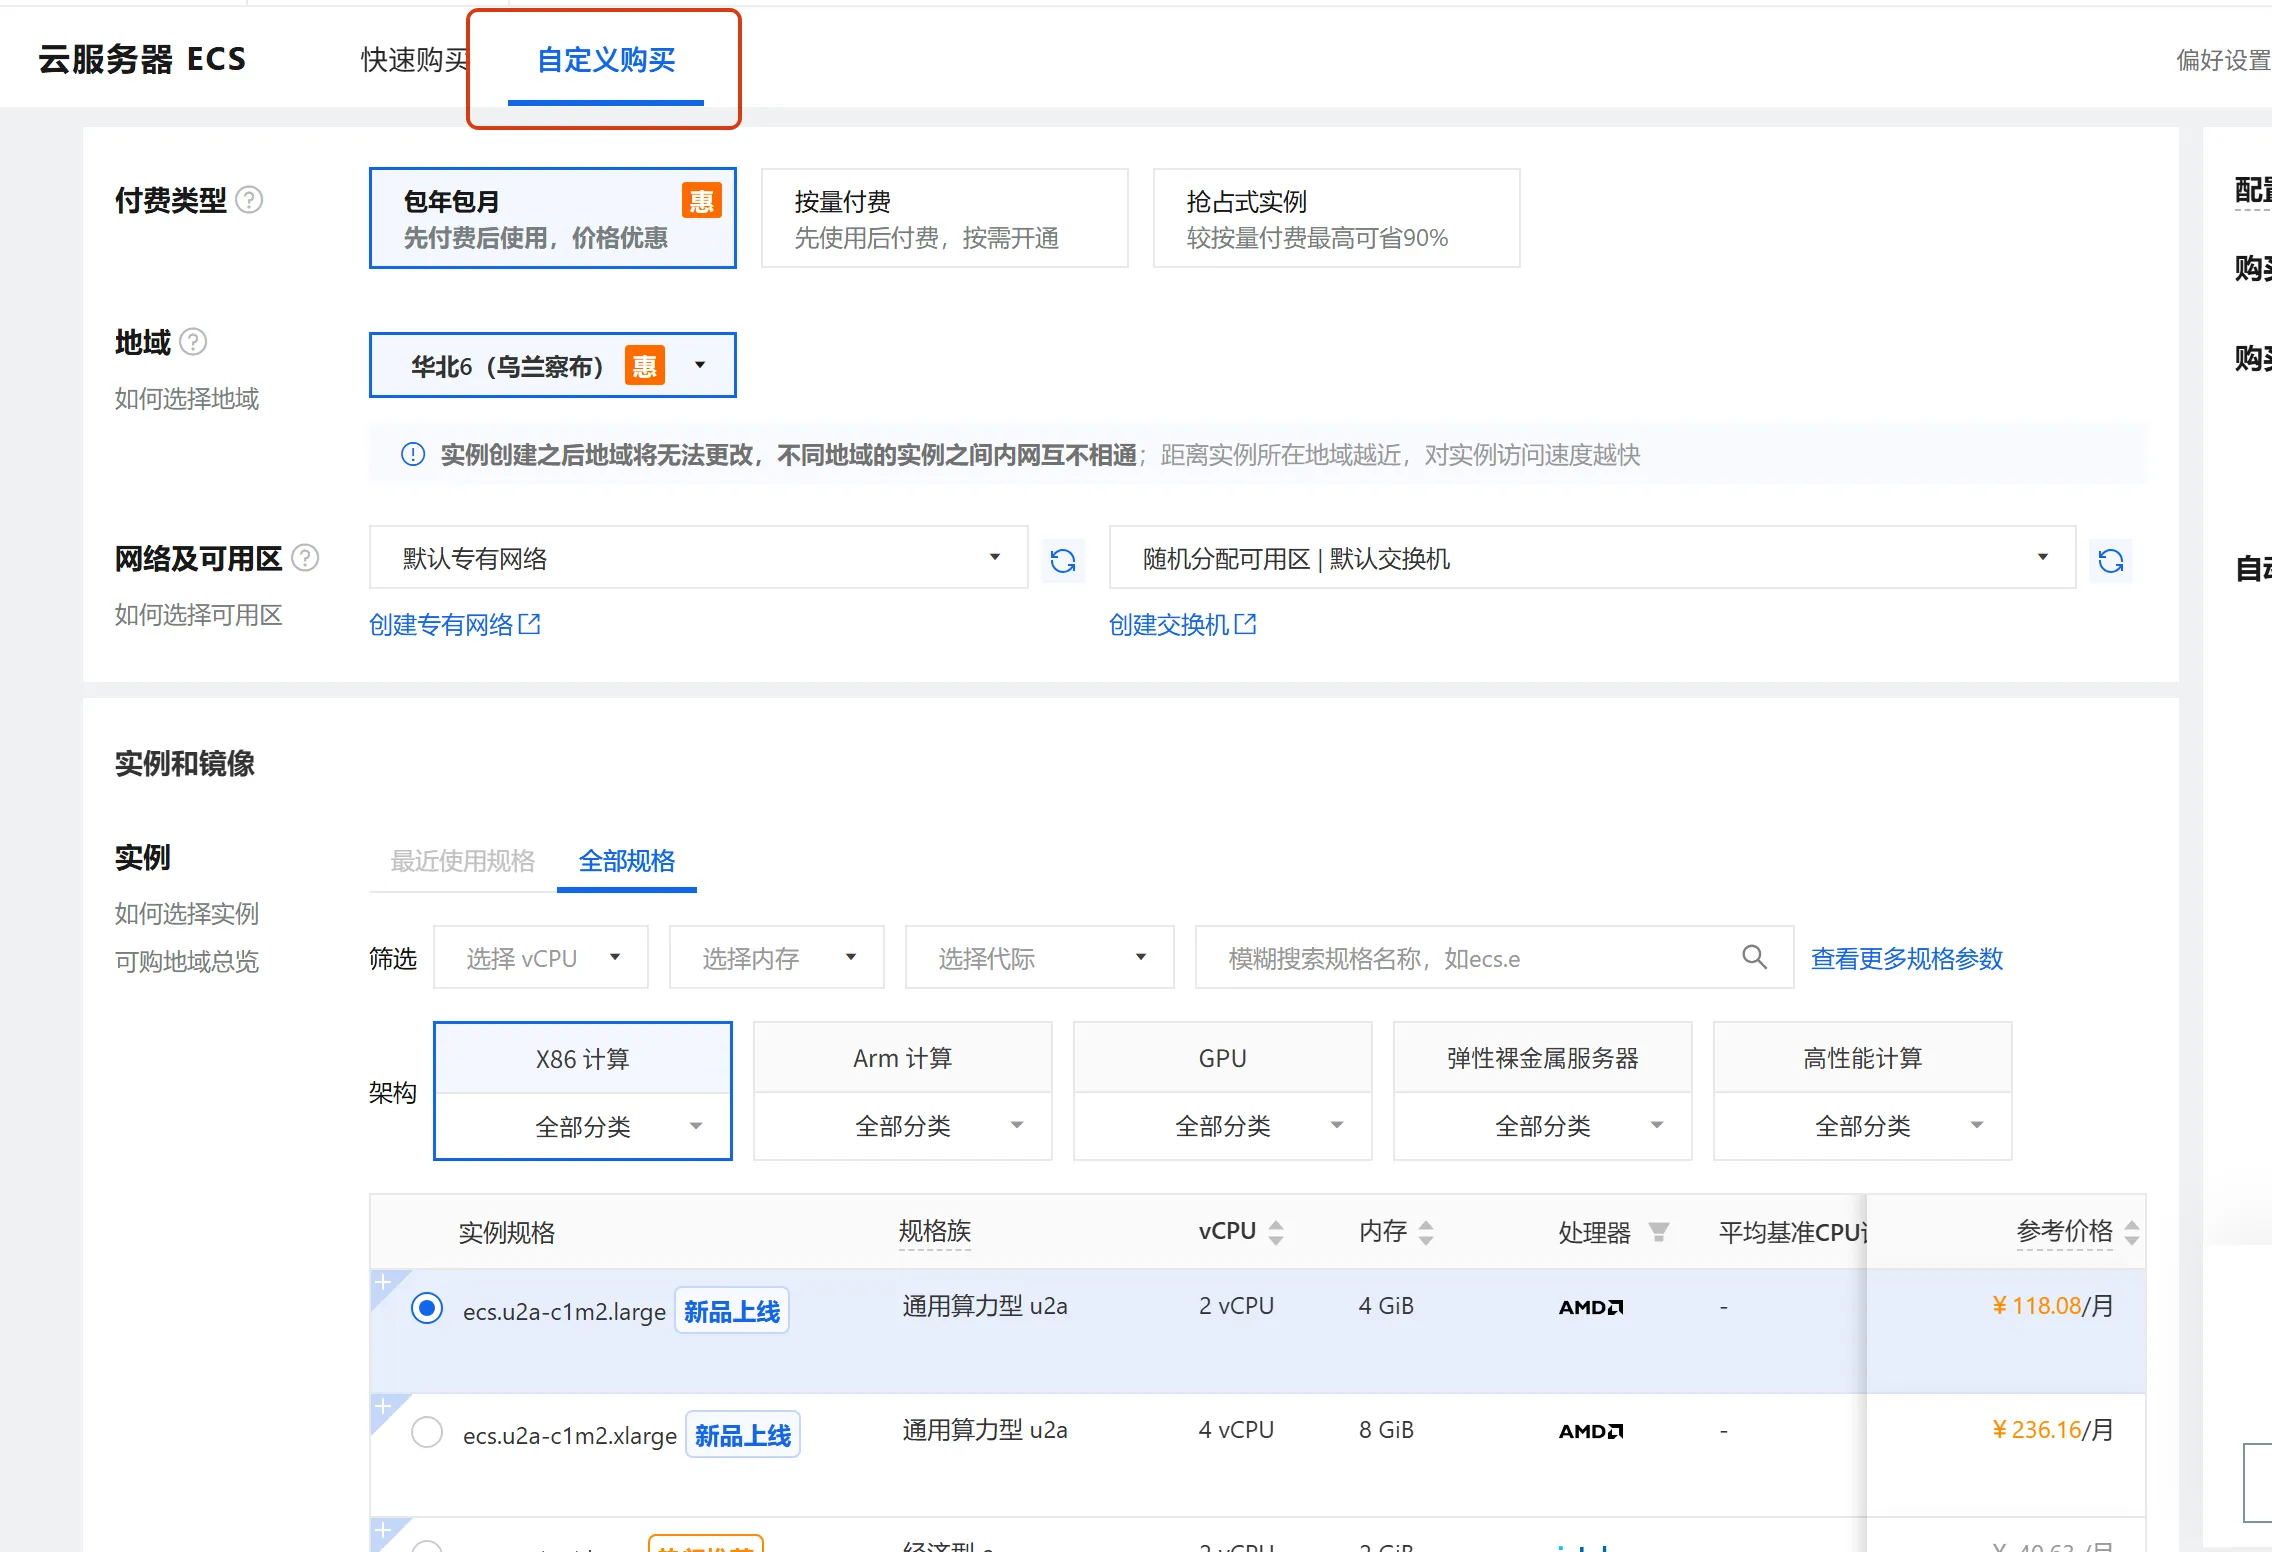Image resolution: width=2272 pixels, height=1552 pixels.
Task: Open 选择代际 filter dropdown
Action: tap(1040, 958)
